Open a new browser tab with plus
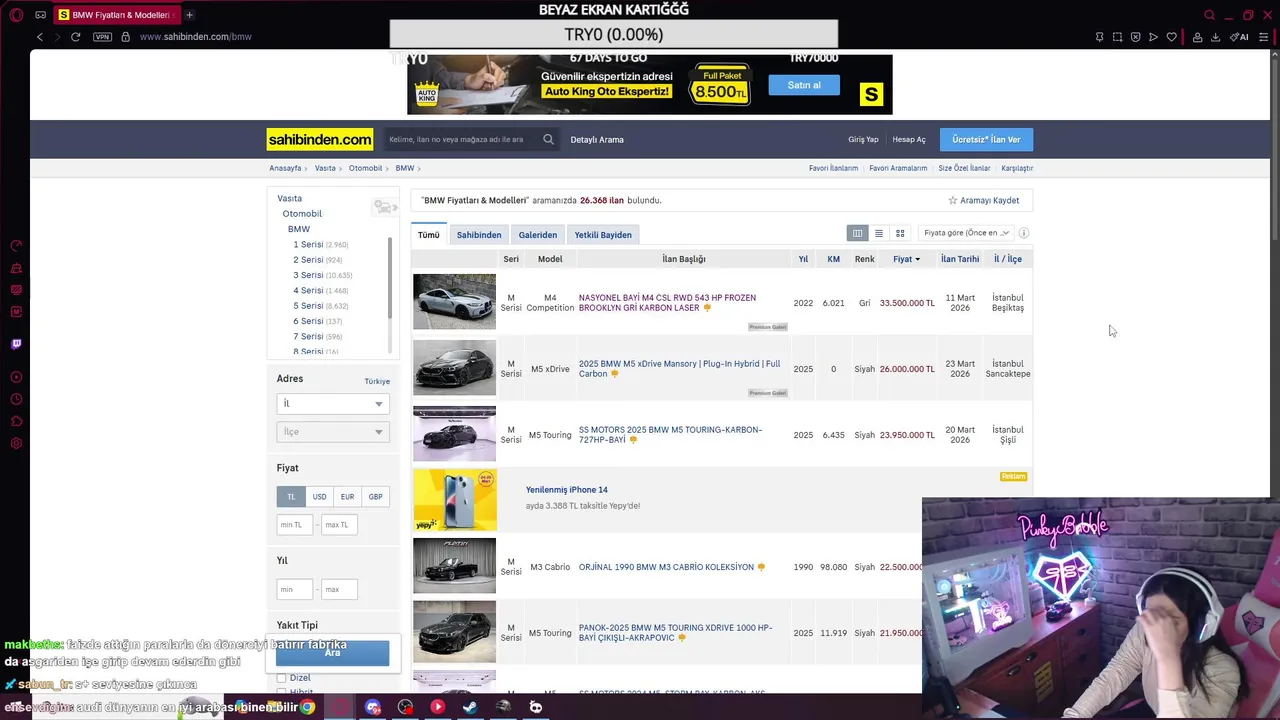The width and height of the screenshot is (1280, 720). (189, 15)
